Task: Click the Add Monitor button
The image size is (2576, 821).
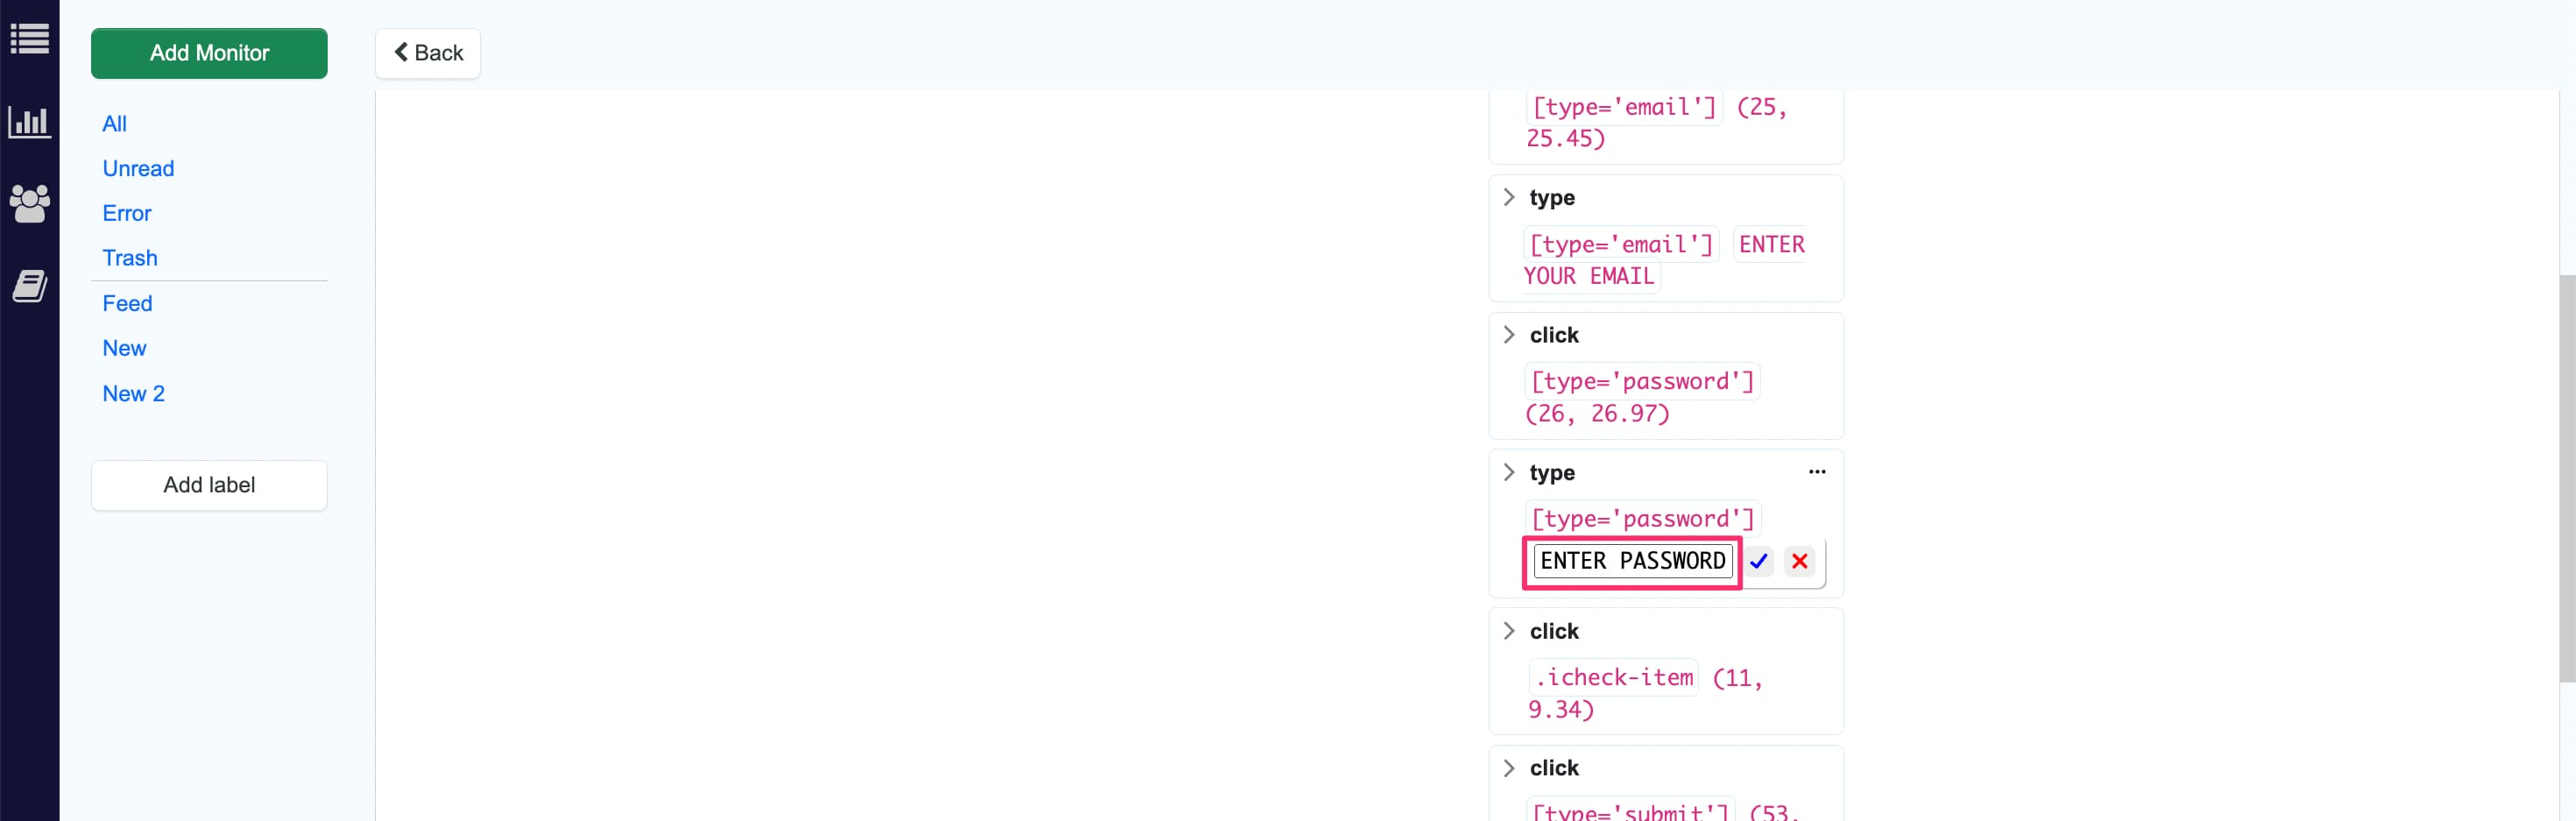Action: pos(209,53)
